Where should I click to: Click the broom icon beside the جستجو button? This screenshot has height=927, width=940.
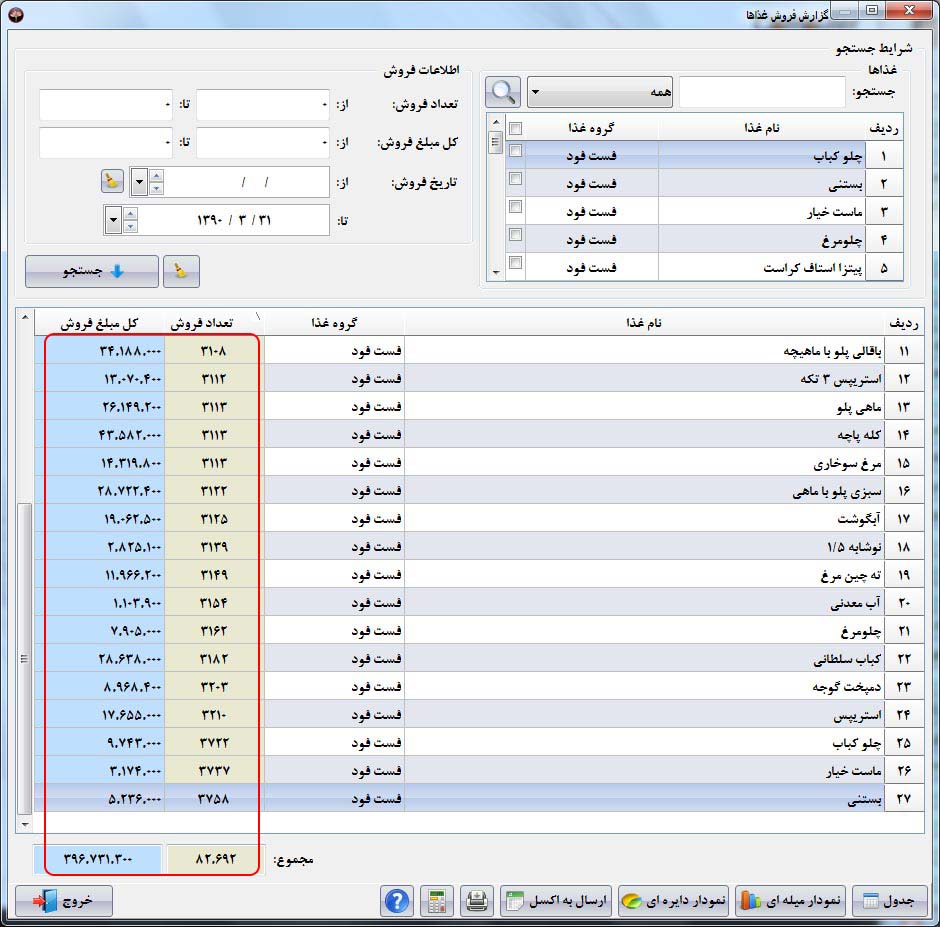click(181, 271)
